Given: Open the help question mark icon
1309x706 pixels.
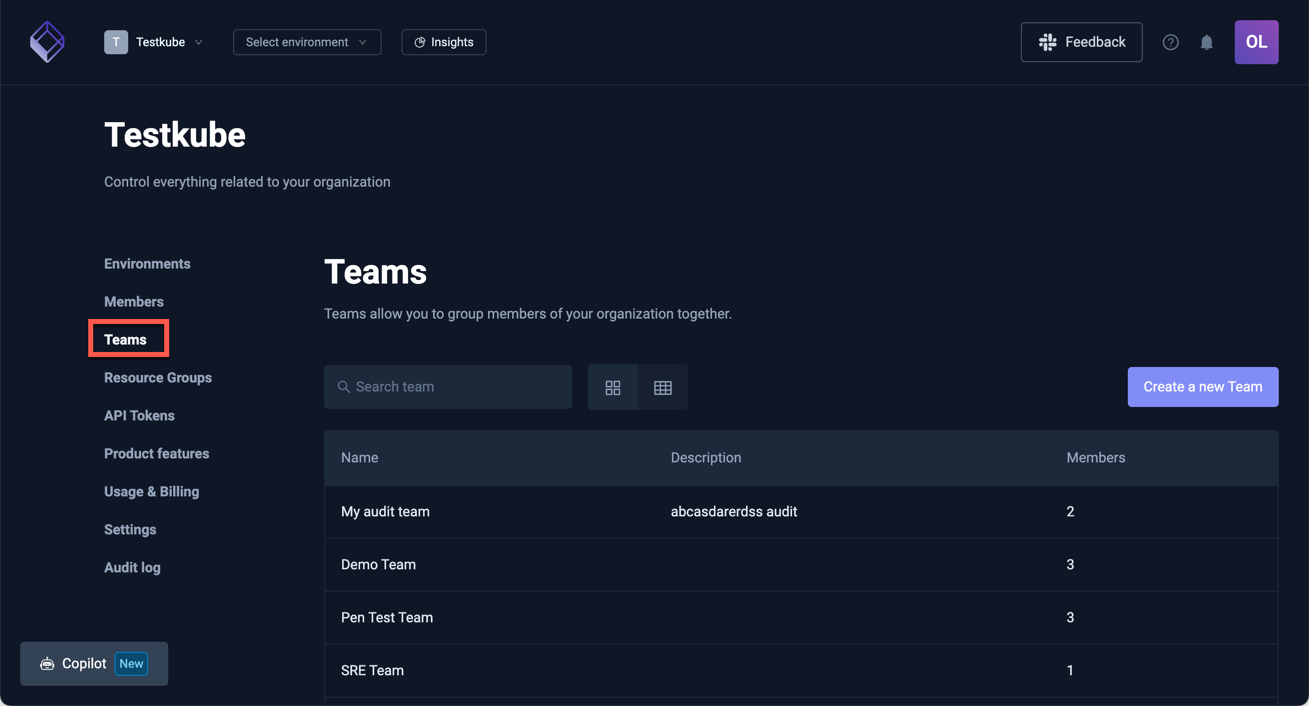Looking at the screenshot, I should 1170,42.
